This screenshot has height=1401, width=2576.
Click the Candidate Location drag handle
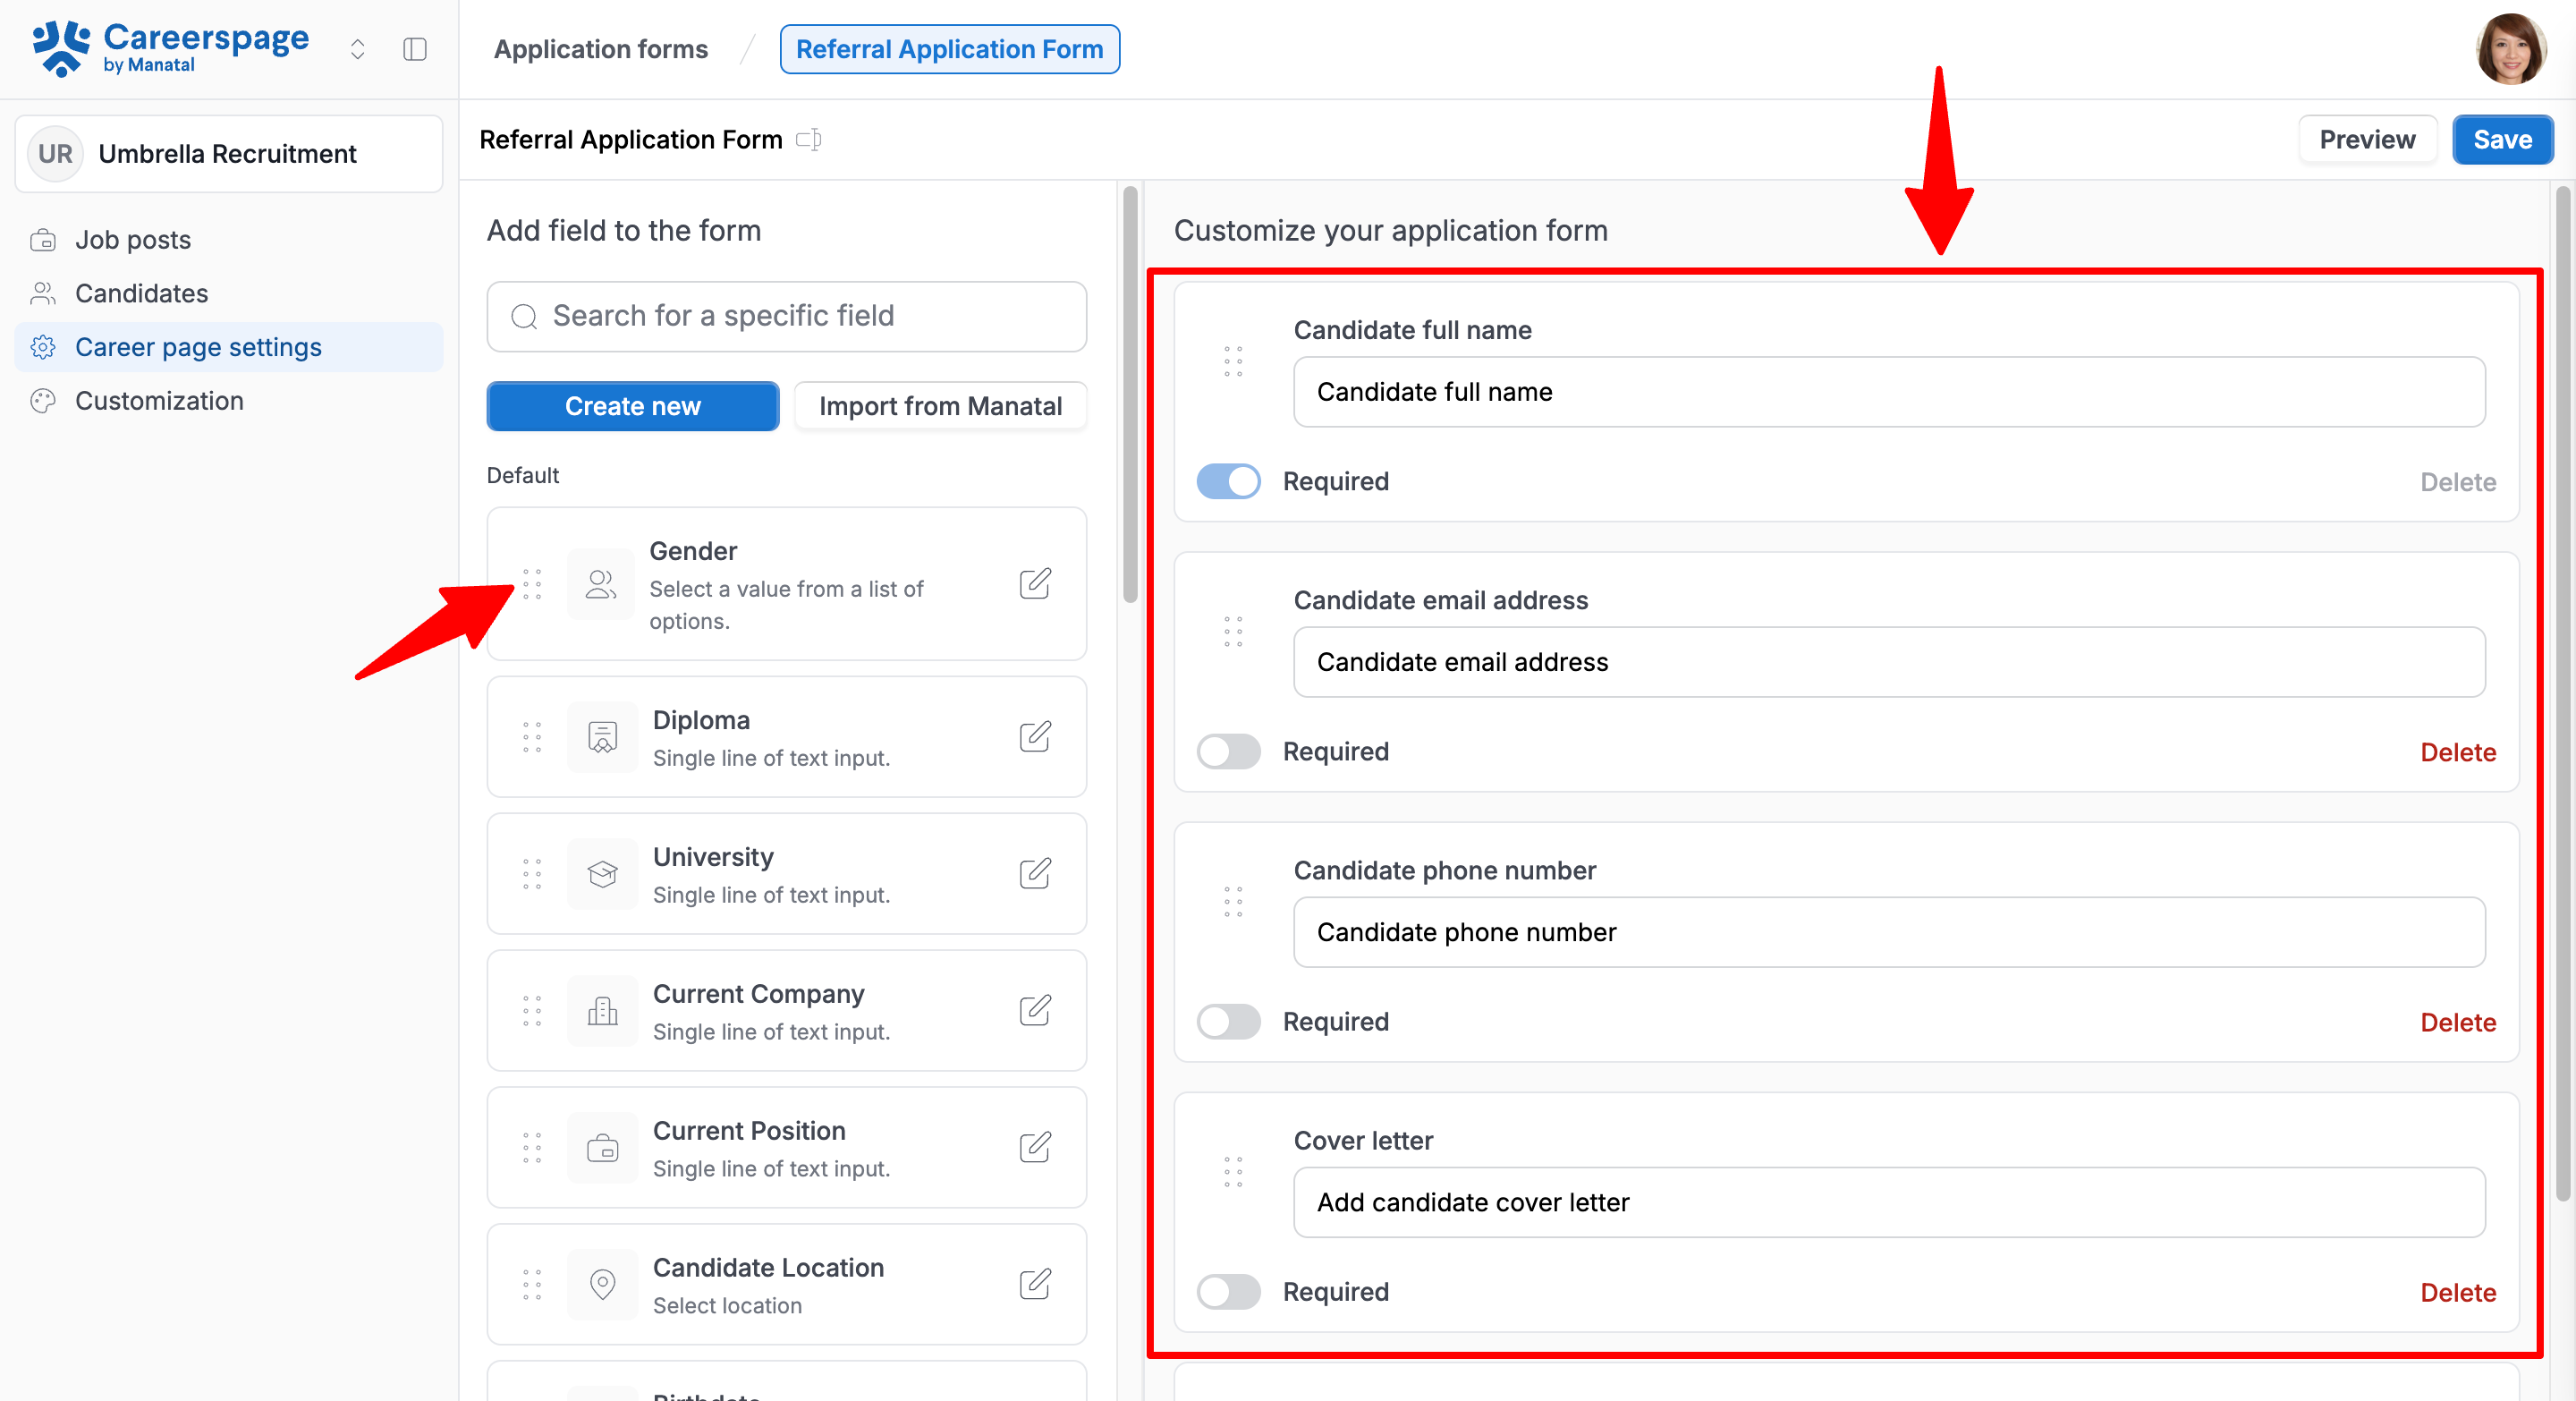pyautogui.click(x=532, y=1285)
